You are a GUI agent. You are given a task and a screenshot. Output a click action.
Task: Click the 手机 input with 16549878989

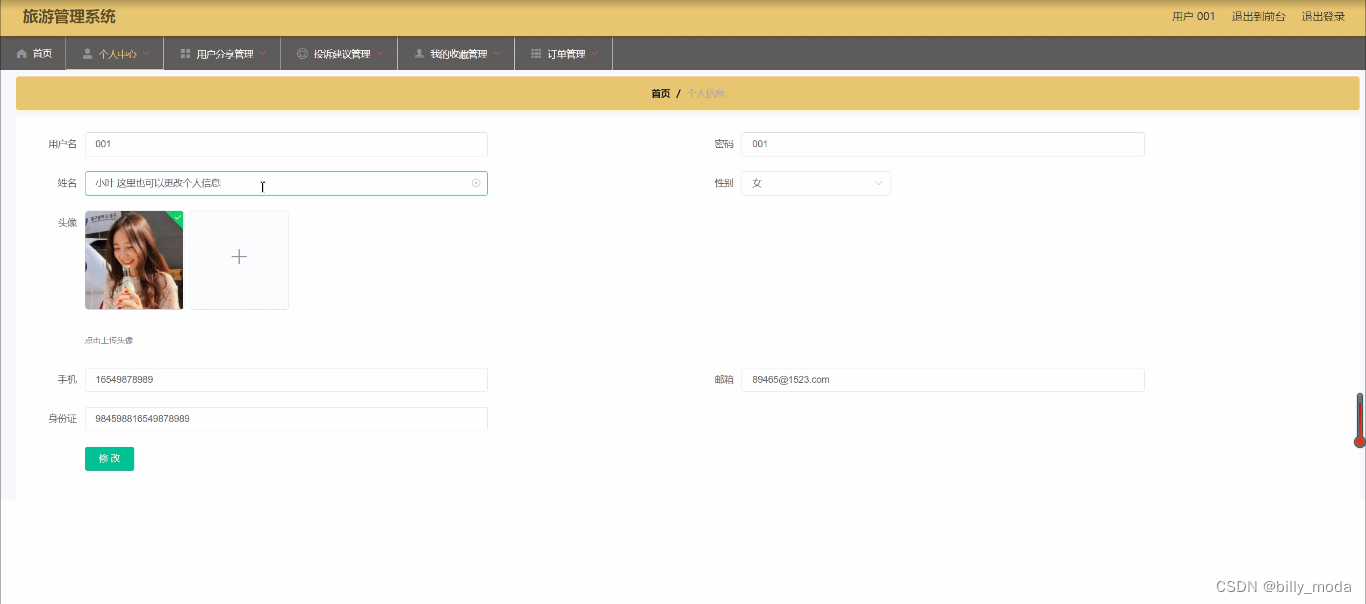click(x=286, y=380)
